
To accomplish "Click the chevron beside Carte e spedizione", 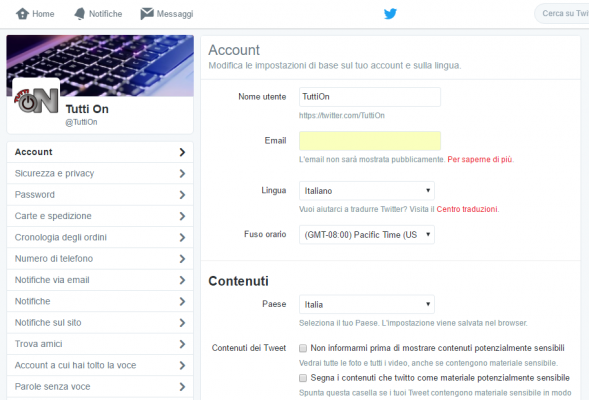I will coord(182,216).
